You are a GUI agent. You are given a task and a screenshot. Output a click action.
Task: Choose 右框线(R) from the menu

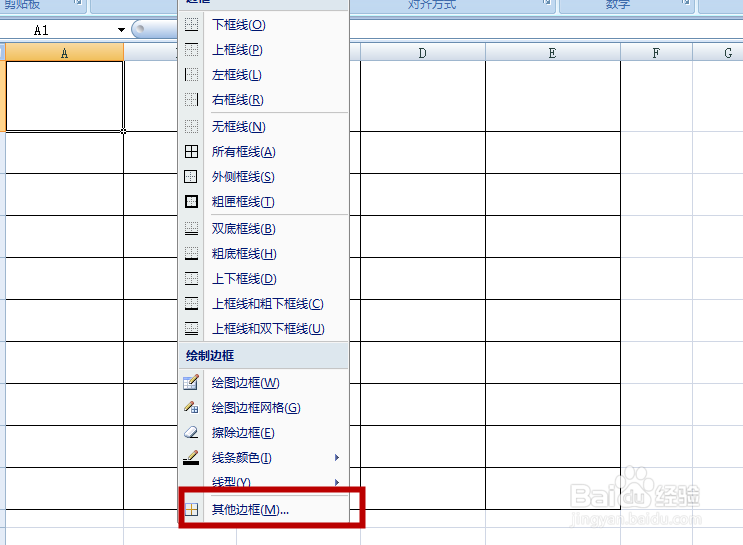[263, 100]
